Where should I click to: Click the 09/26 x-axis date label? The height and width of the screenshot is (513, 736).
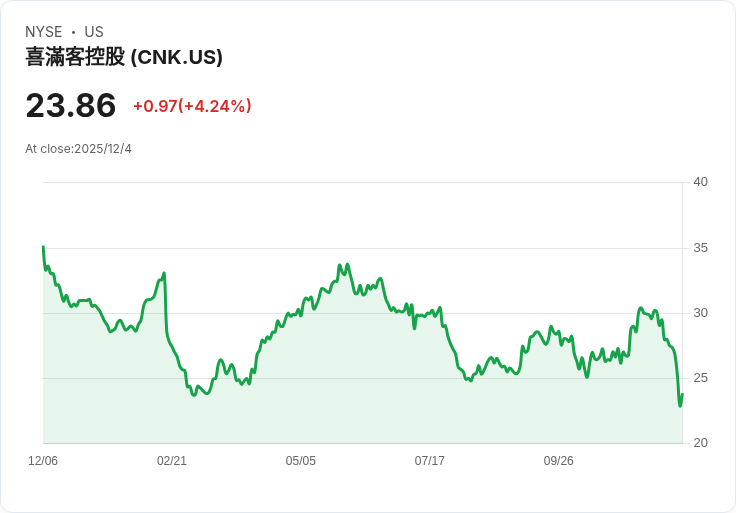[559, 460]
